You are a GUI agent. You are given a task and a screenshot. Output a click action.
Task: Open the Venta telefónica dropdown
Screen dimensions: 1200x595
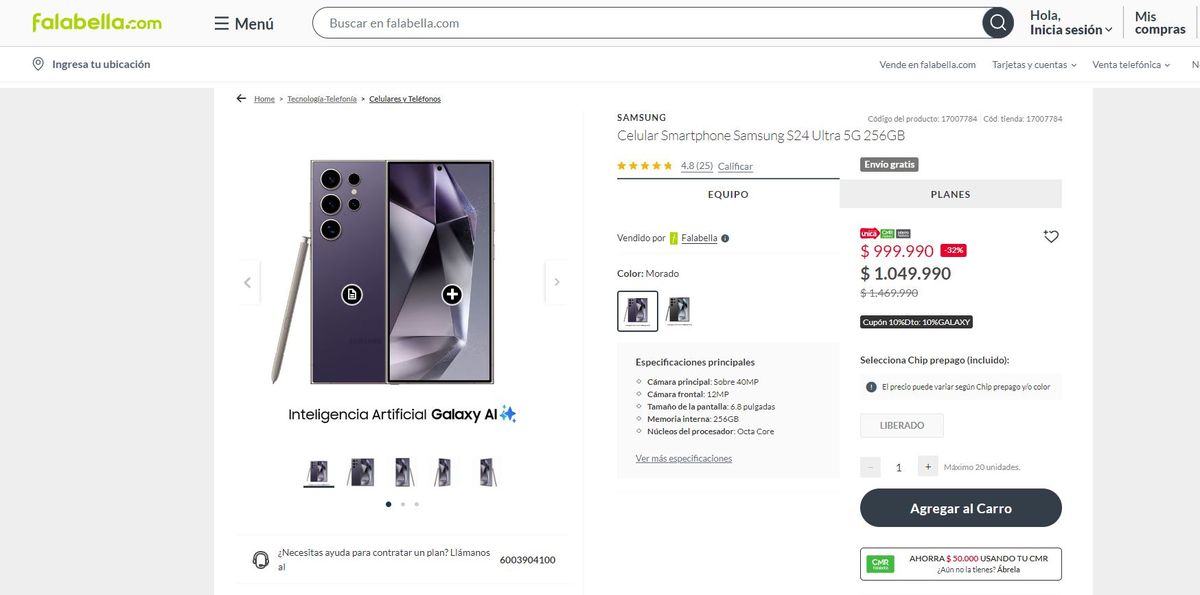tap(1131, 65)
